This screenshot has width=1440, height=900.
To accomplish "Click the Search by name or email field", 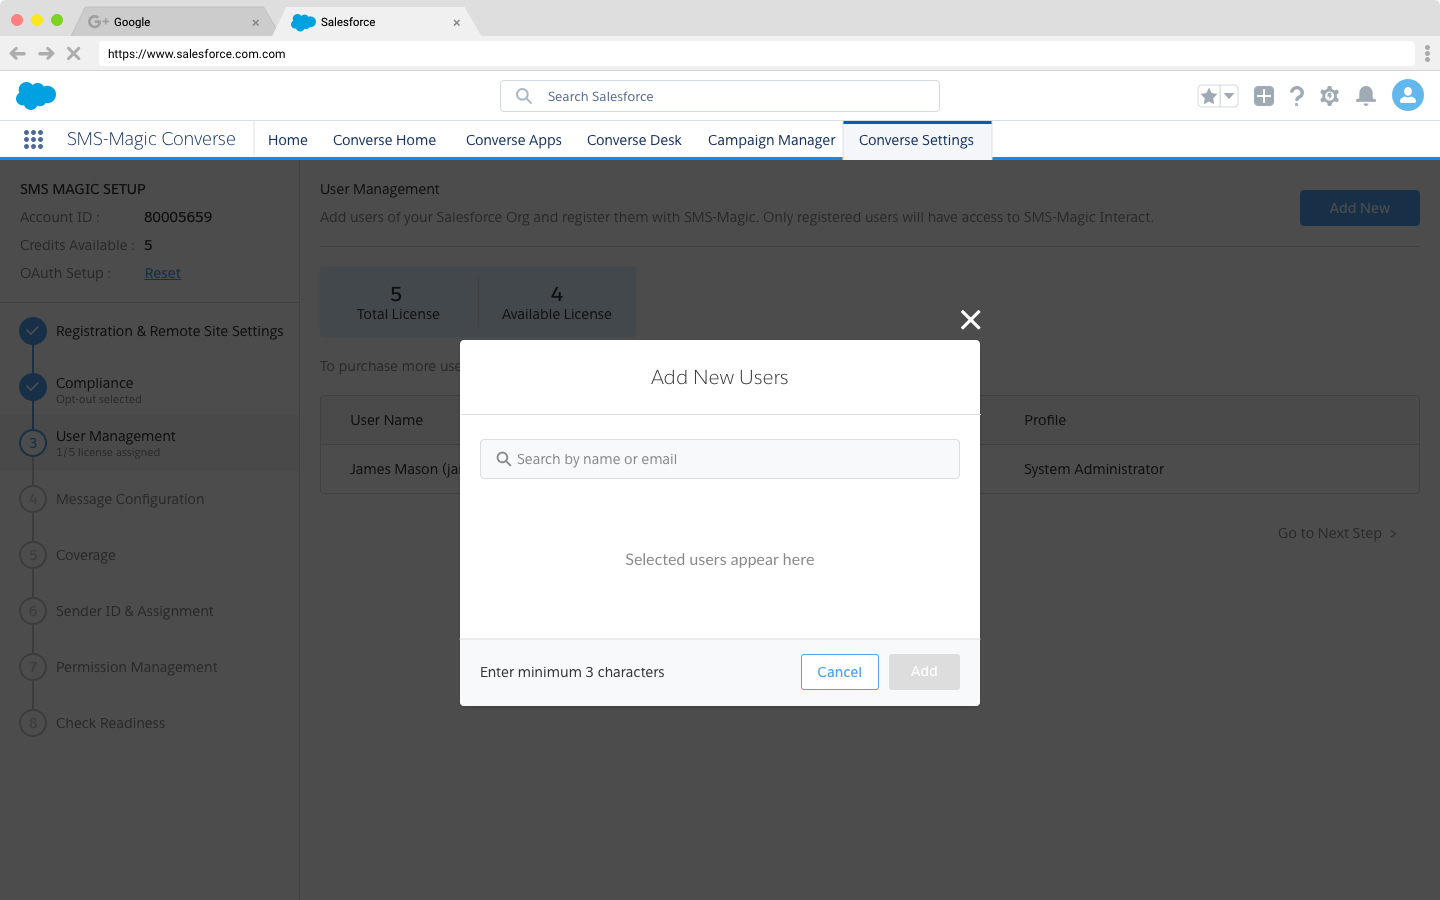I will (x=720, y=459).
